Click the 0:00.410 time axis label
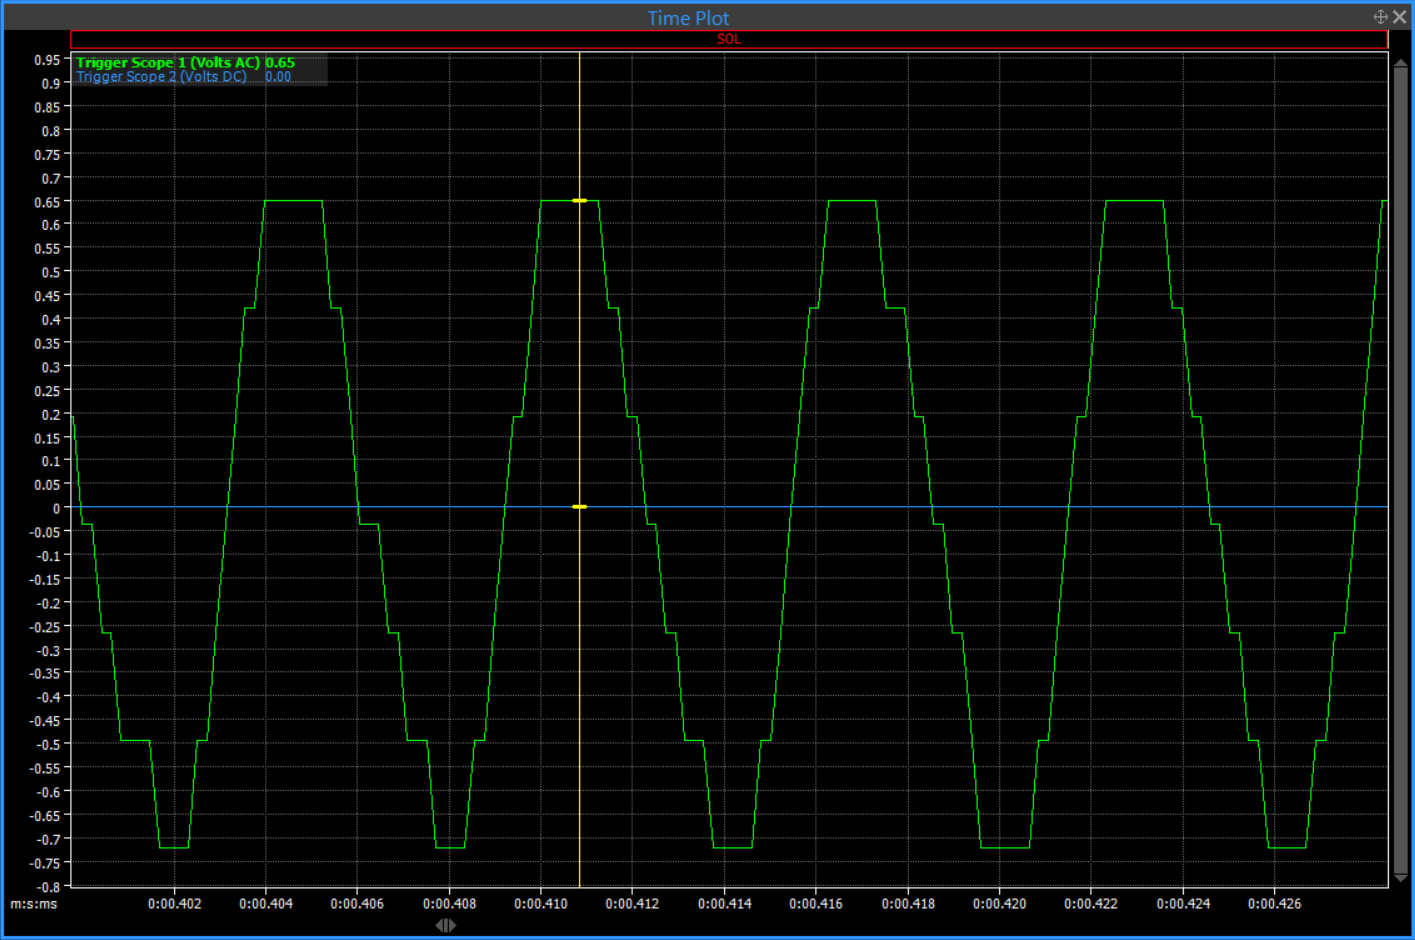The height and width of the screenshot is (940, 1415). pyautogui.click(x=541, y=904)
